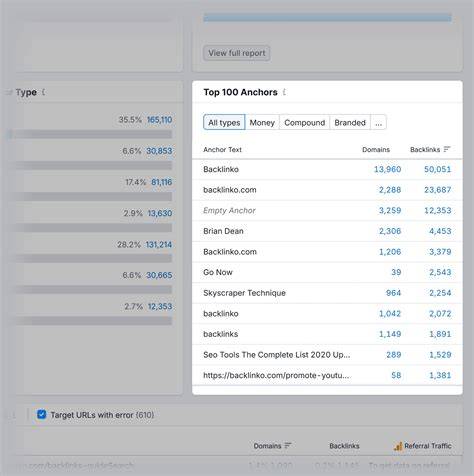Open the 30,853 value in Type panel
This screenshot has width=474, height=476.
159,151
